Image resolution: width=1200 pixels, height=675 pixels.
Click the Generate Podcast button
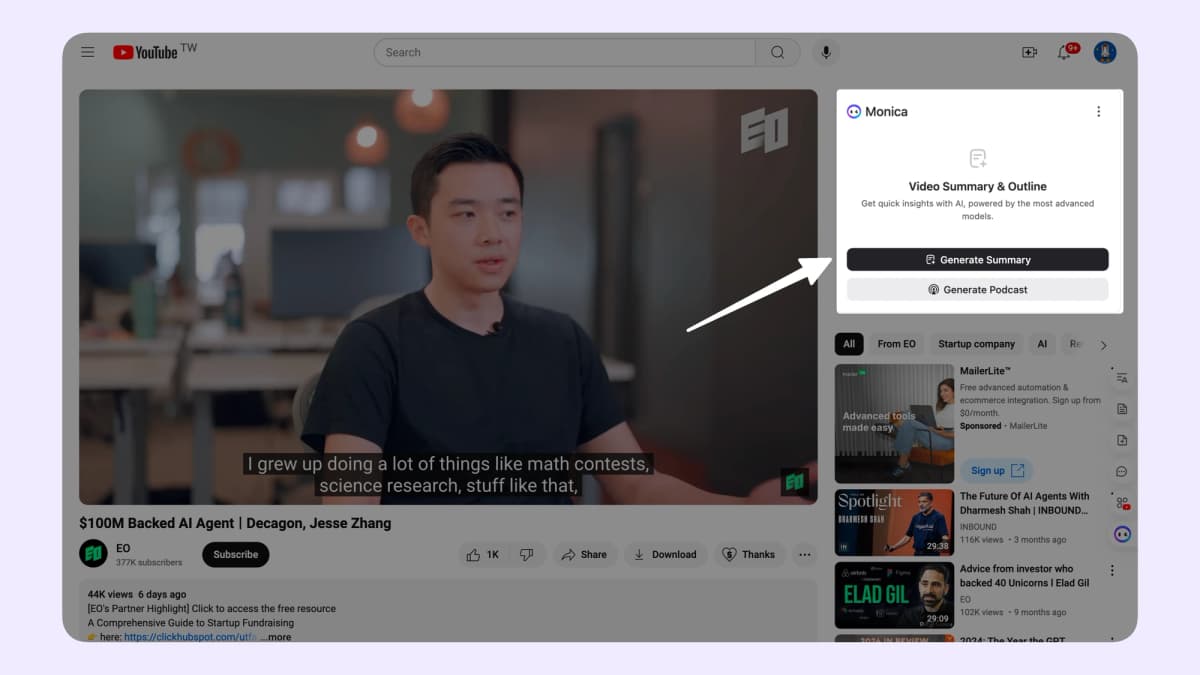pos(977,290)
